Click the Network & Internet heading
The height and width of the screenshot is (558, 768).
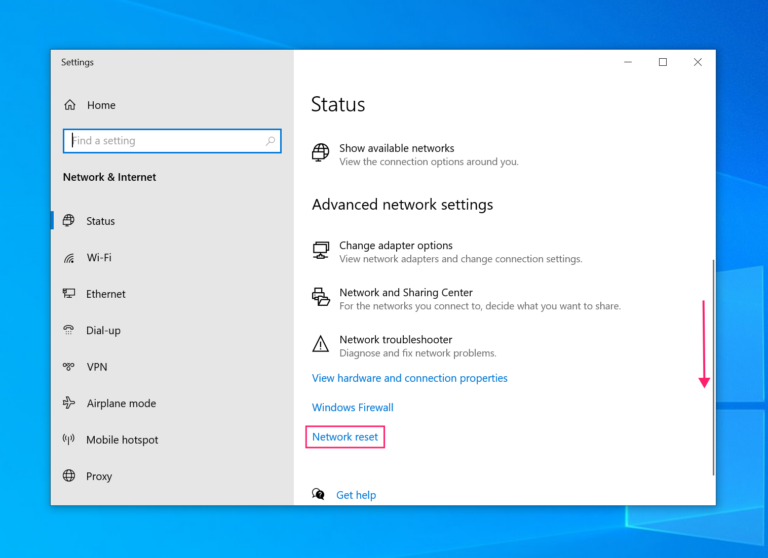click(109, 177)
